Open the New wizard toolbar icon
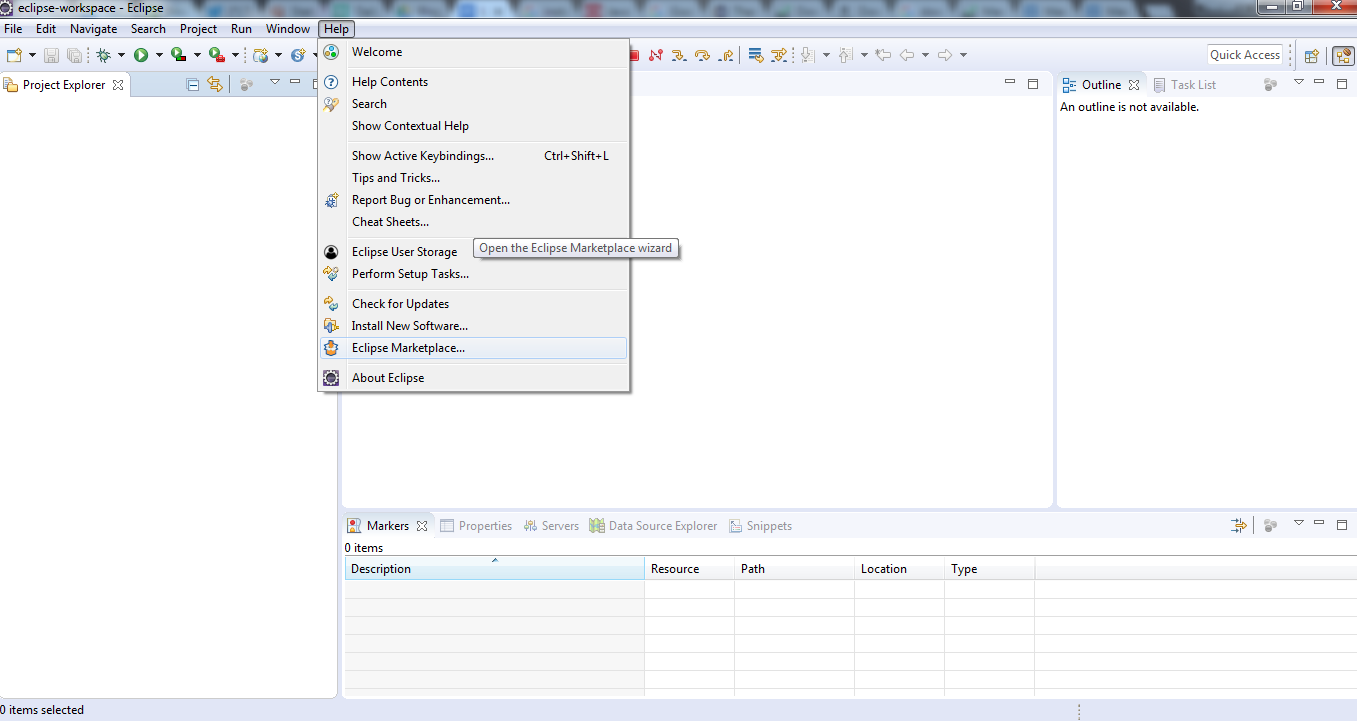Viewport: 1357px width, 721px height. [x=13, y=55]
